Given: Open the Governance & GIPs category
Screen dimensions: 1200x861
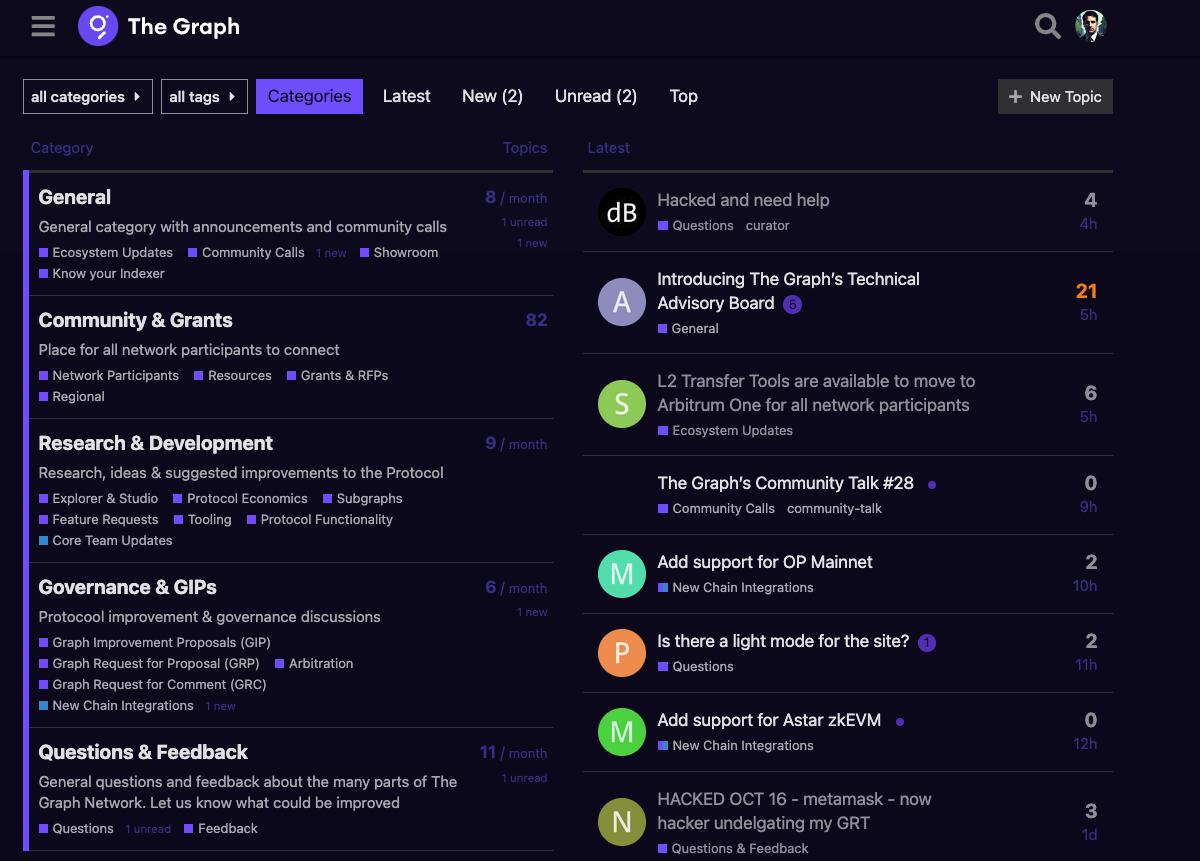Looking at the screenshot, I should [x=128, y=588].
